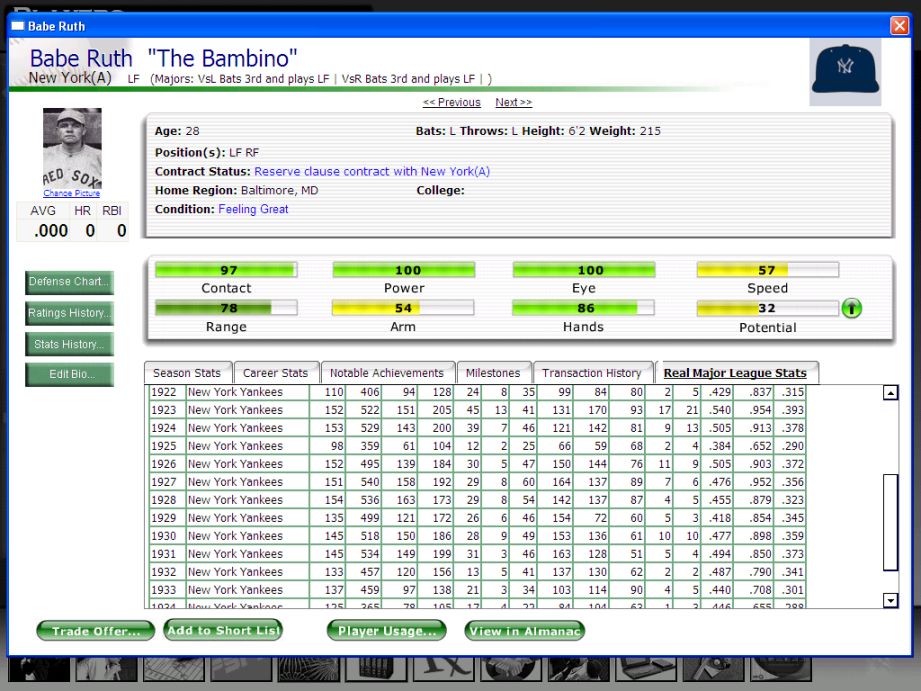
Task: Select the 1923 New York Yankees team cell
Action: click(248, 410)
